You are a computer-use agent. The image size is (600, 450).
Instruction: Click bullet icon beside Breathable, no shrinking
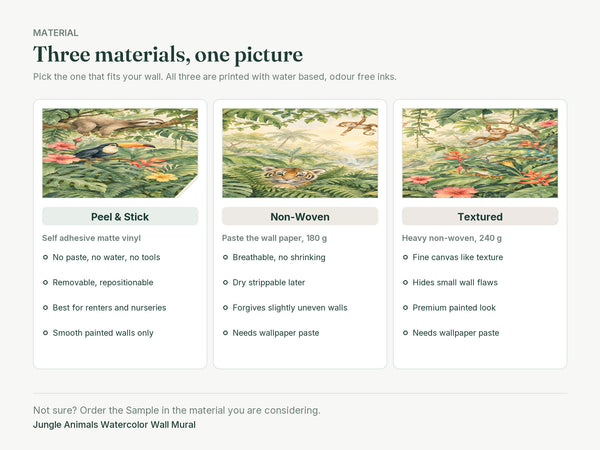[225, 258]
